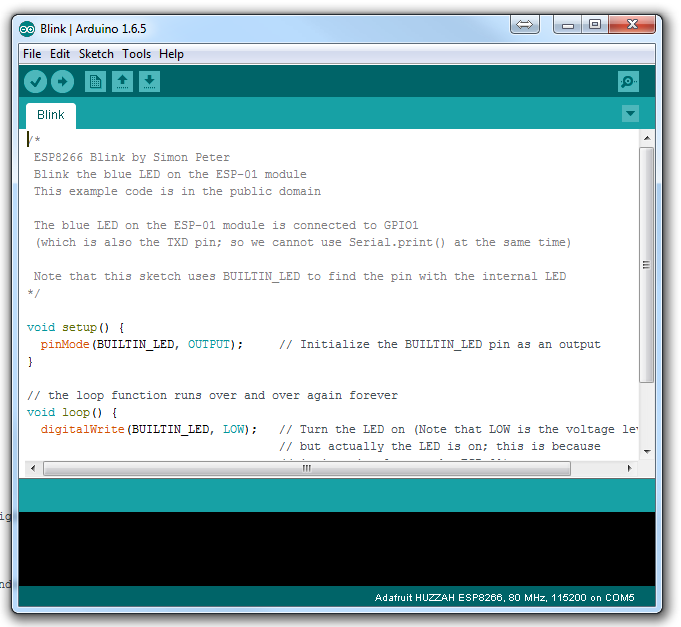Viewport: 681px width, 627px height.
Task: Open the Sketch menu
Action: coord(96,54)
